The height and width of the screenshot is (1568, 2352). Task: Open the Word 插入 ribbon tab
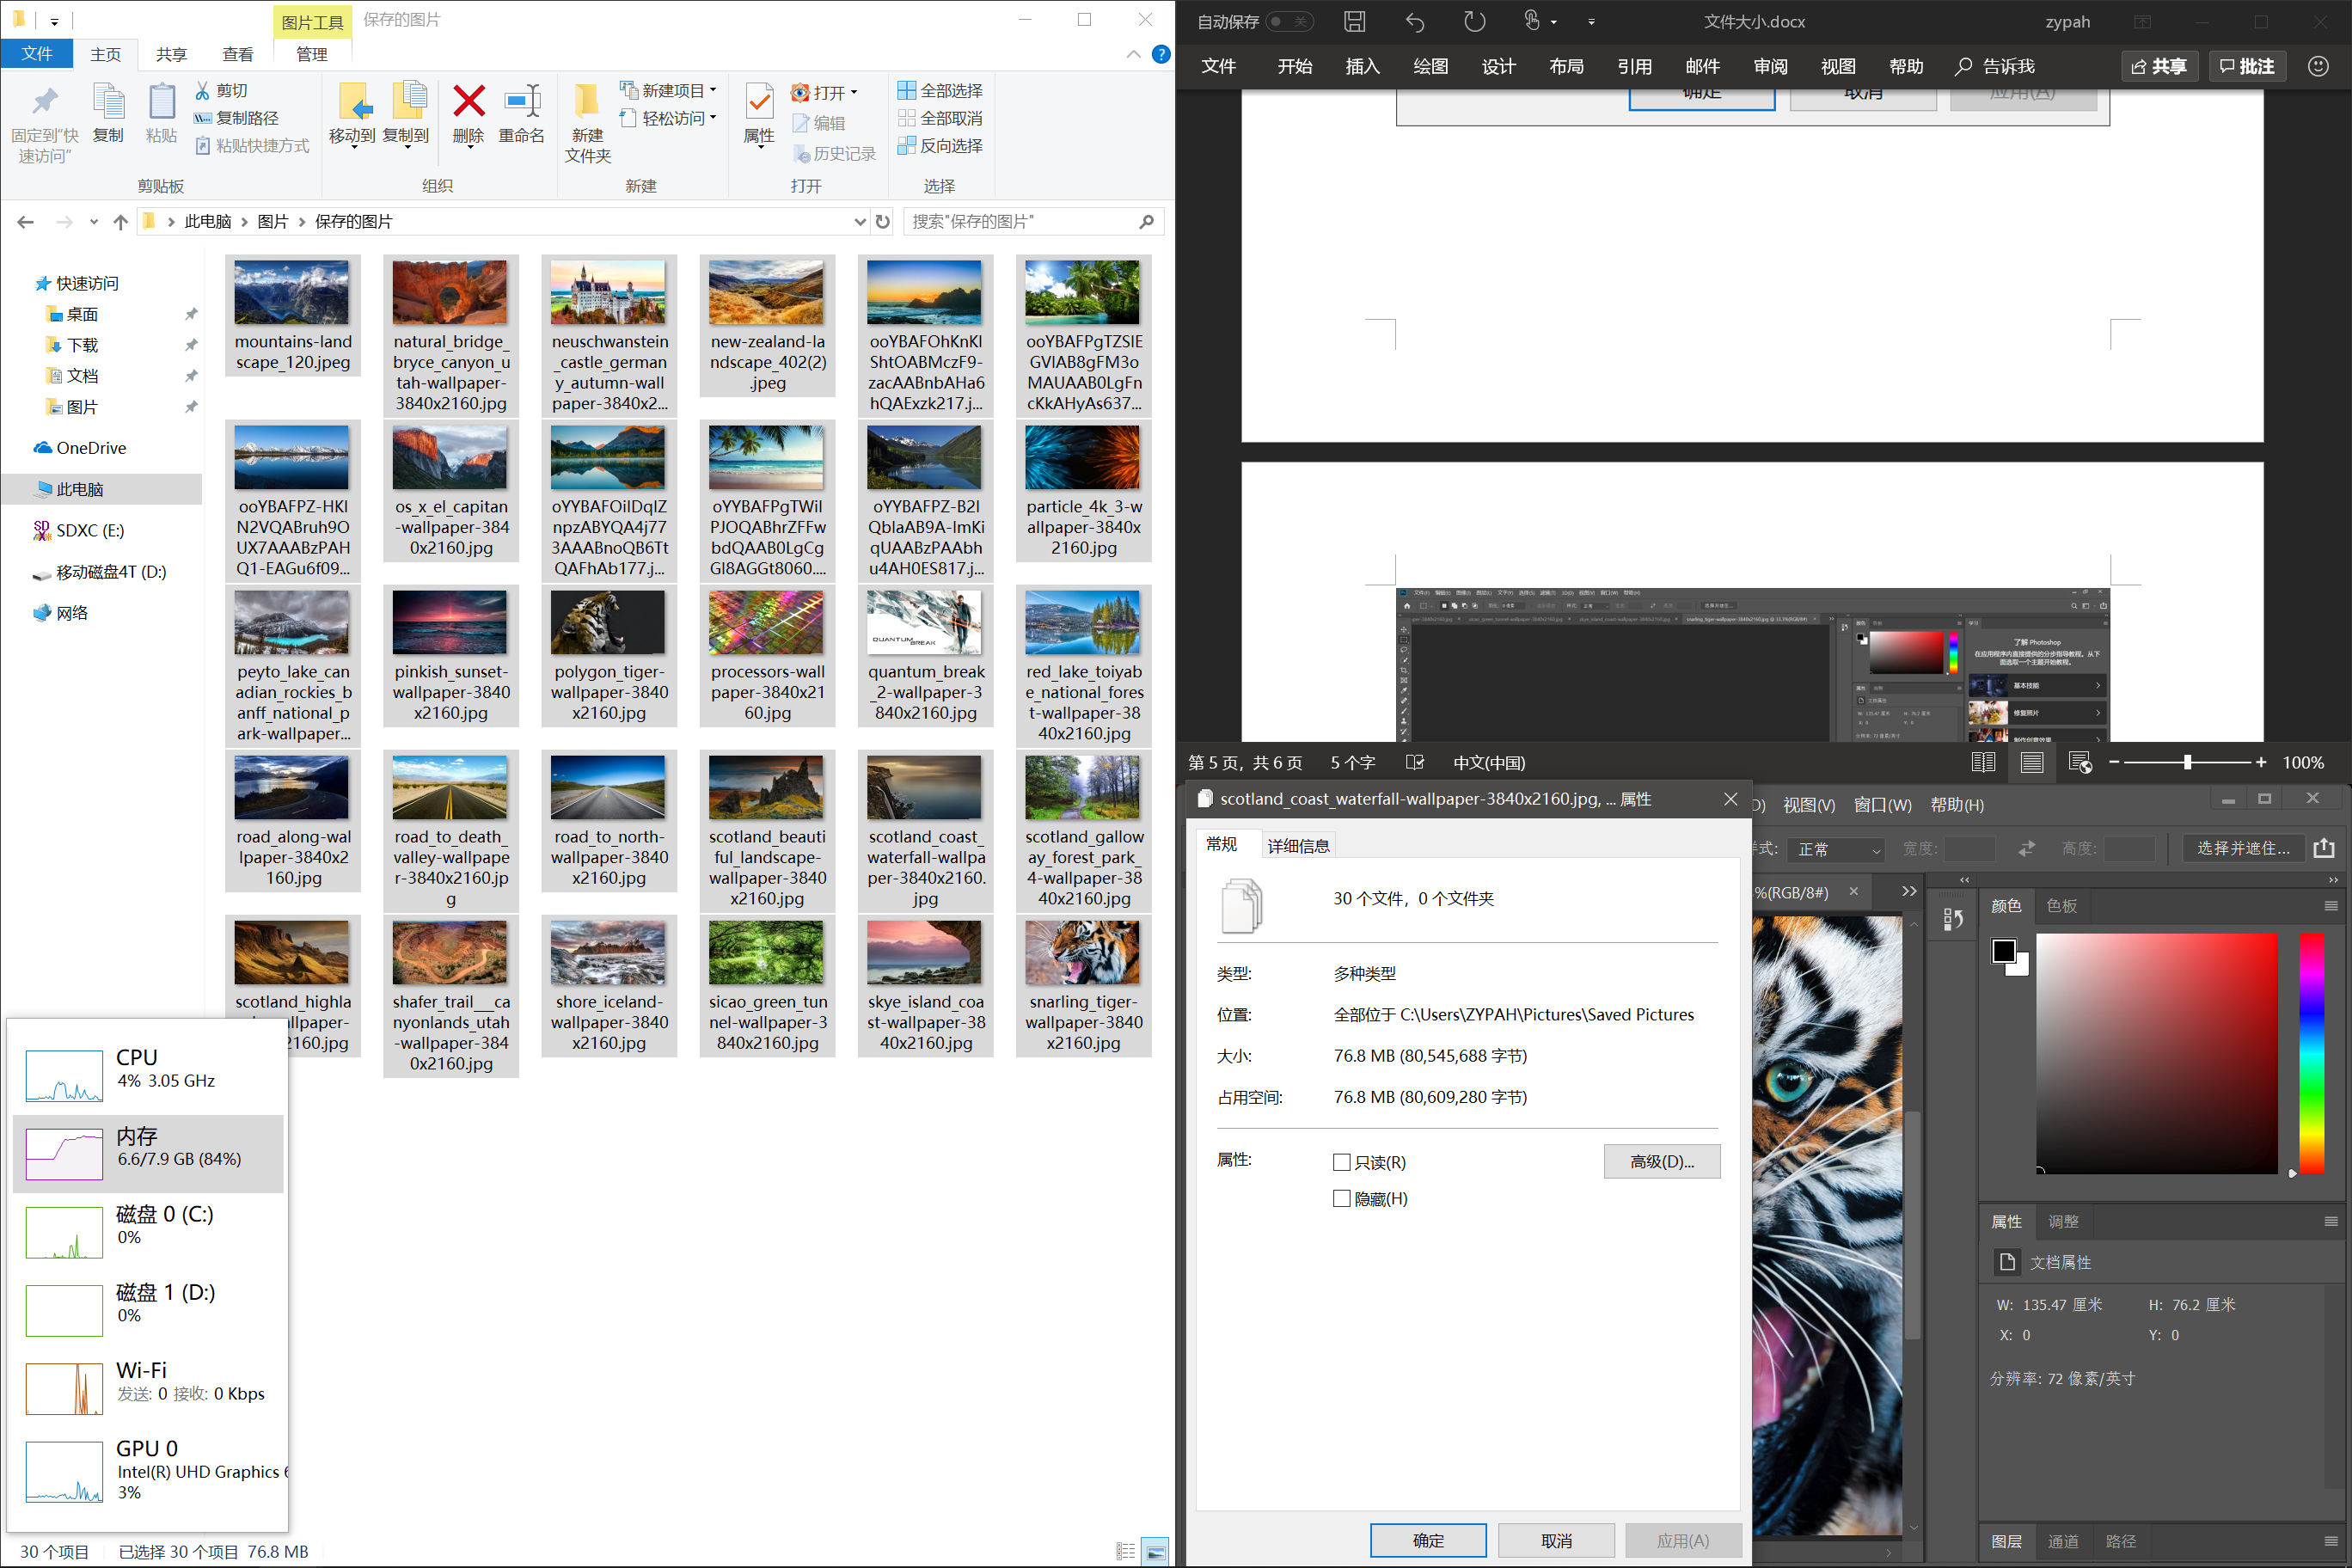1362,66
